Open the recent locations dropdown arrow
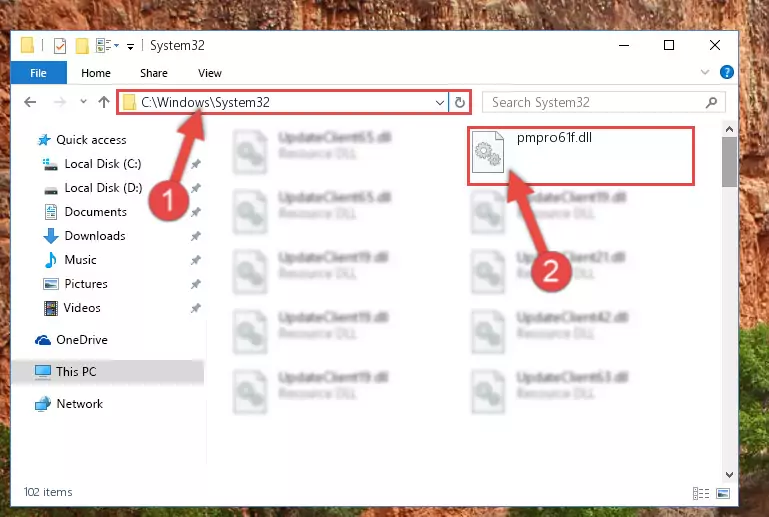 click(x=83, y=102)
